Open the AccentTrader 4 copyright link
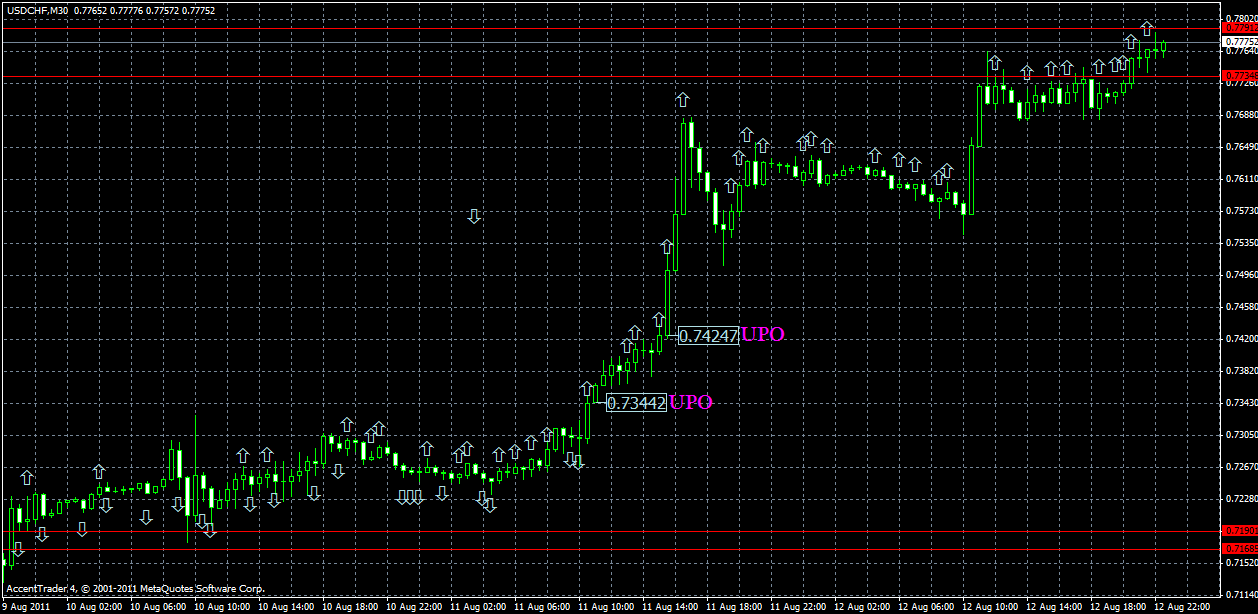The width and height of the screenshot is (1258, 614). click(135, 589)
